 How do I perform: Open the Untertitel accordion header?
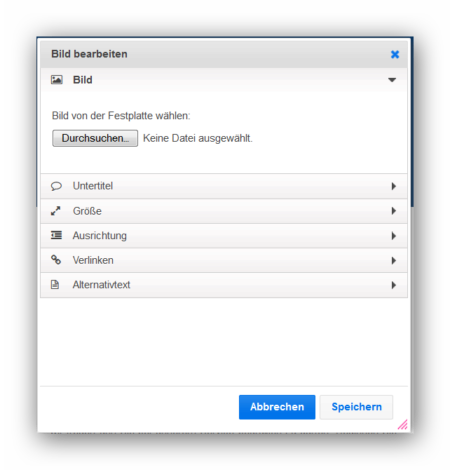coord(224,186)
